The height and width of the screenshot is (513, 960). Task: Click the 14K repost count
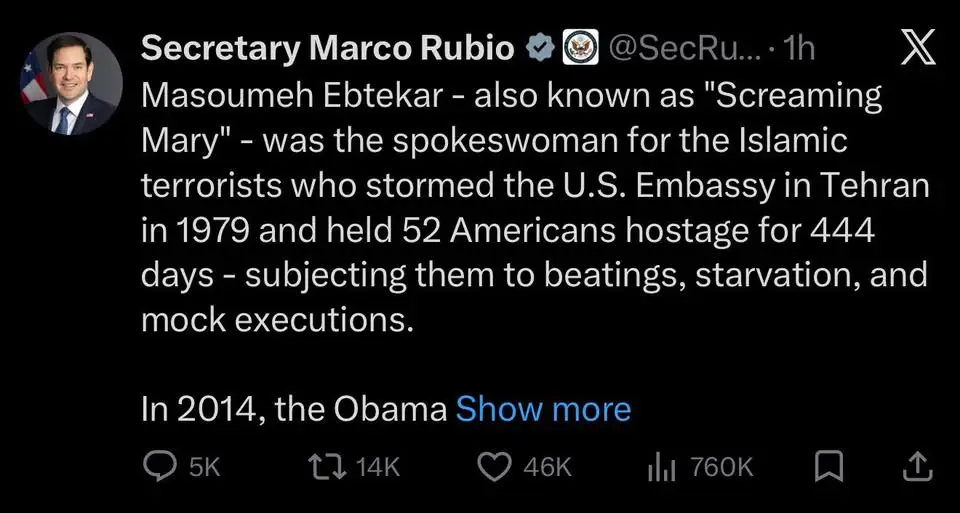click(378, 466)
